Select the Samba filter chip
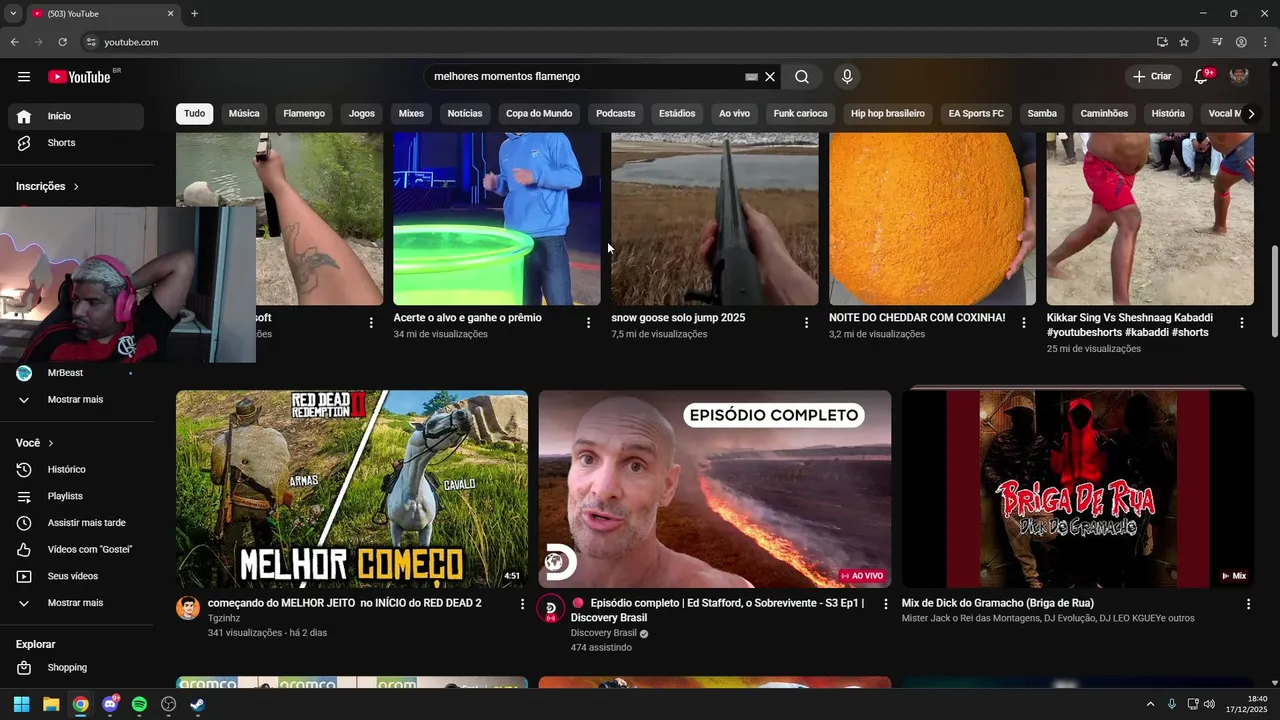The image size is (1280, 720). 1042,114
